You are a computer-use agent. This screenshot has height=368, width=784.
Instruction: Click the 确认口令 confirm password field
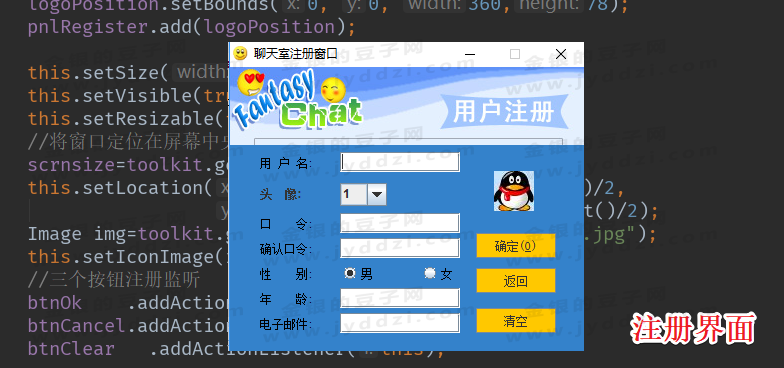[400, 248]
